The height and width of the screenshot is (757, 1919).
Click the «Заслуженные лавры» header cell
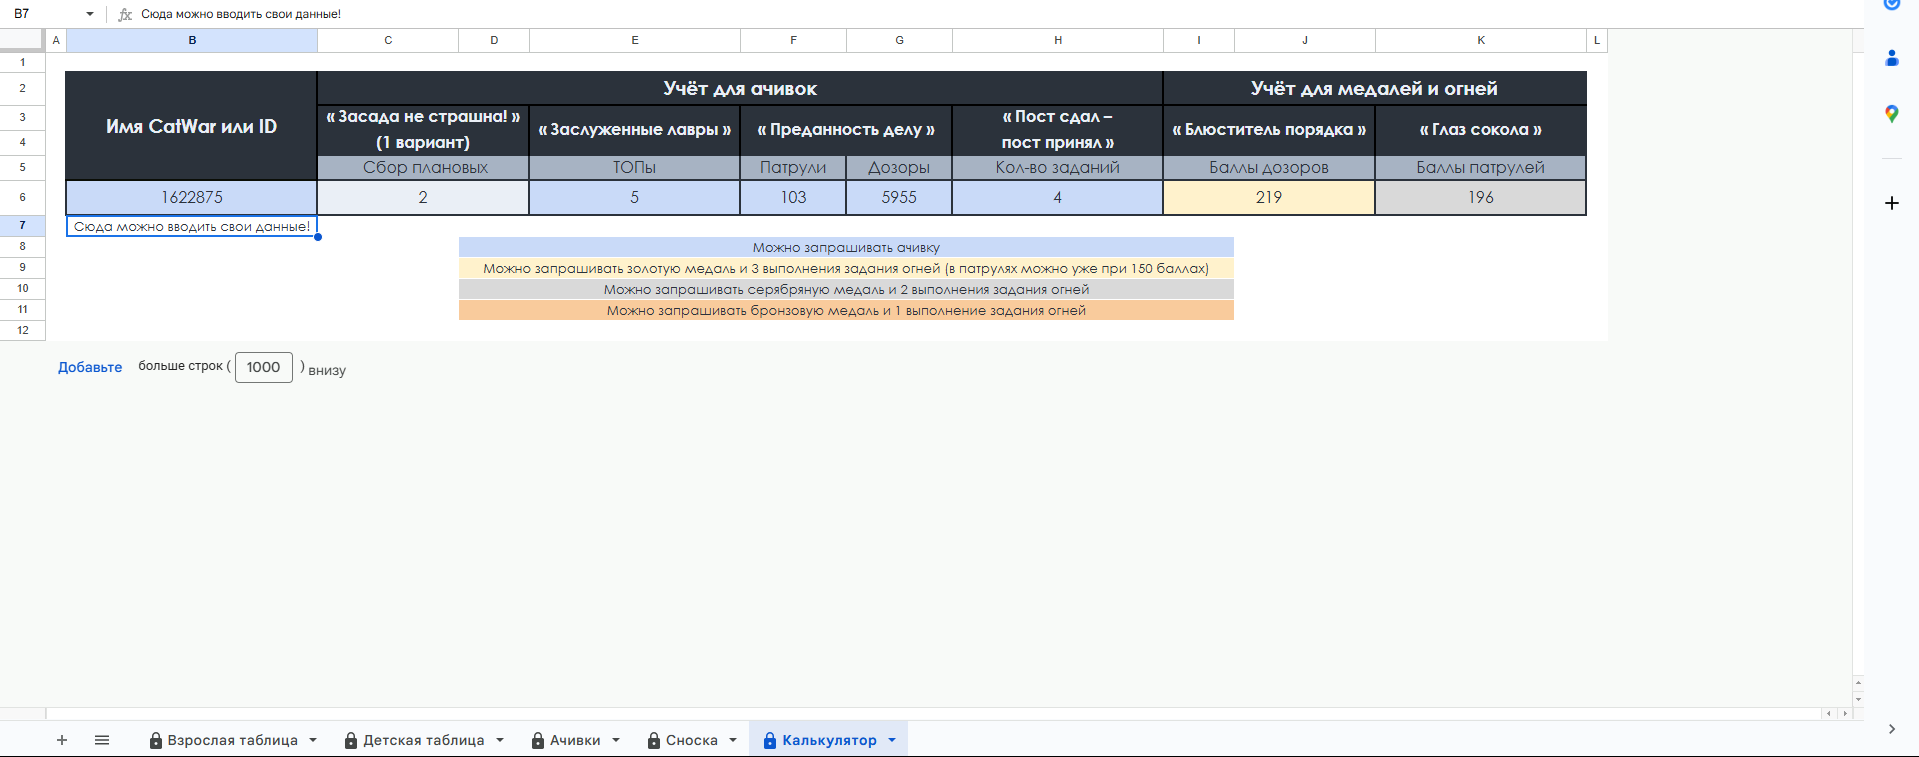coord(635,130)
